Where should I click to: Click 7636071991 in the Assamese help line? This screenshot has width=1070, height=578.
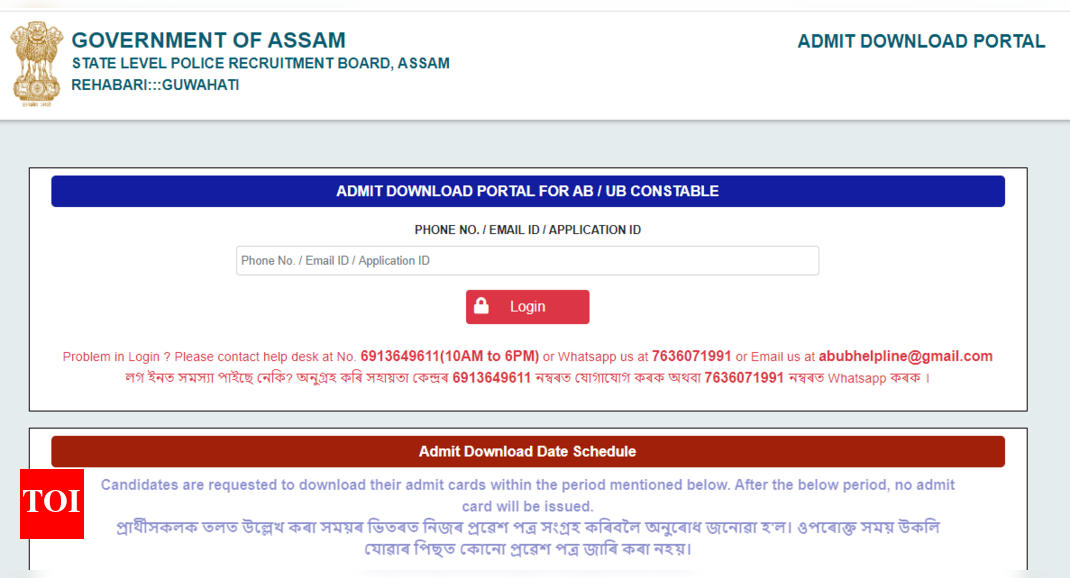(744, 378)
